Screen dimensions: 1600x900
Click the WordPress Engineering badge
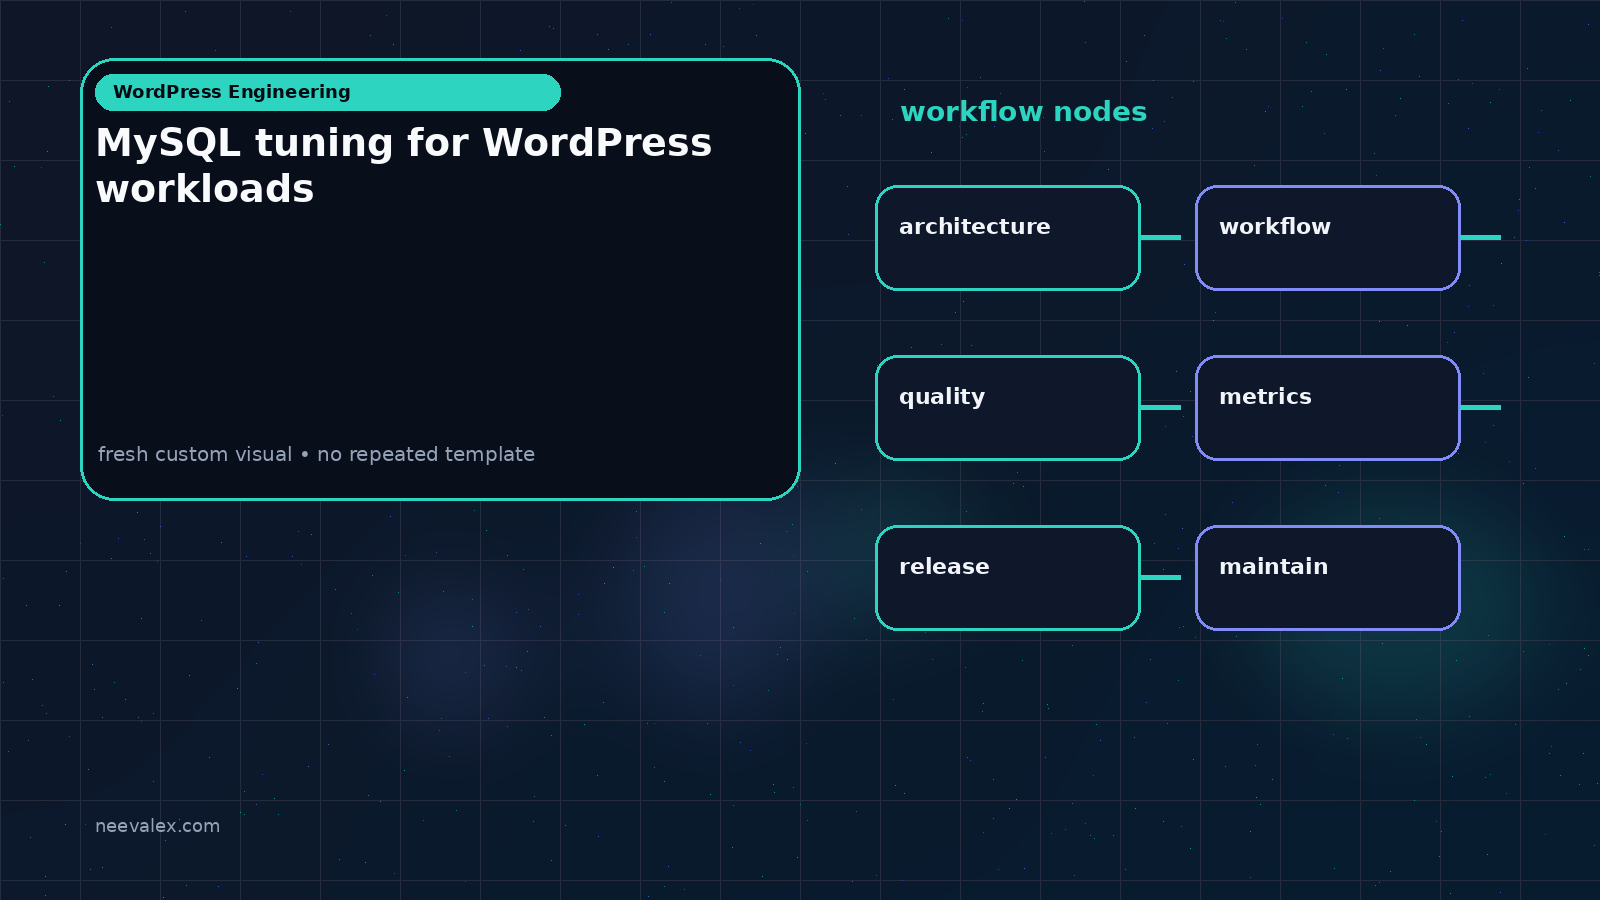tap(328, 92)
